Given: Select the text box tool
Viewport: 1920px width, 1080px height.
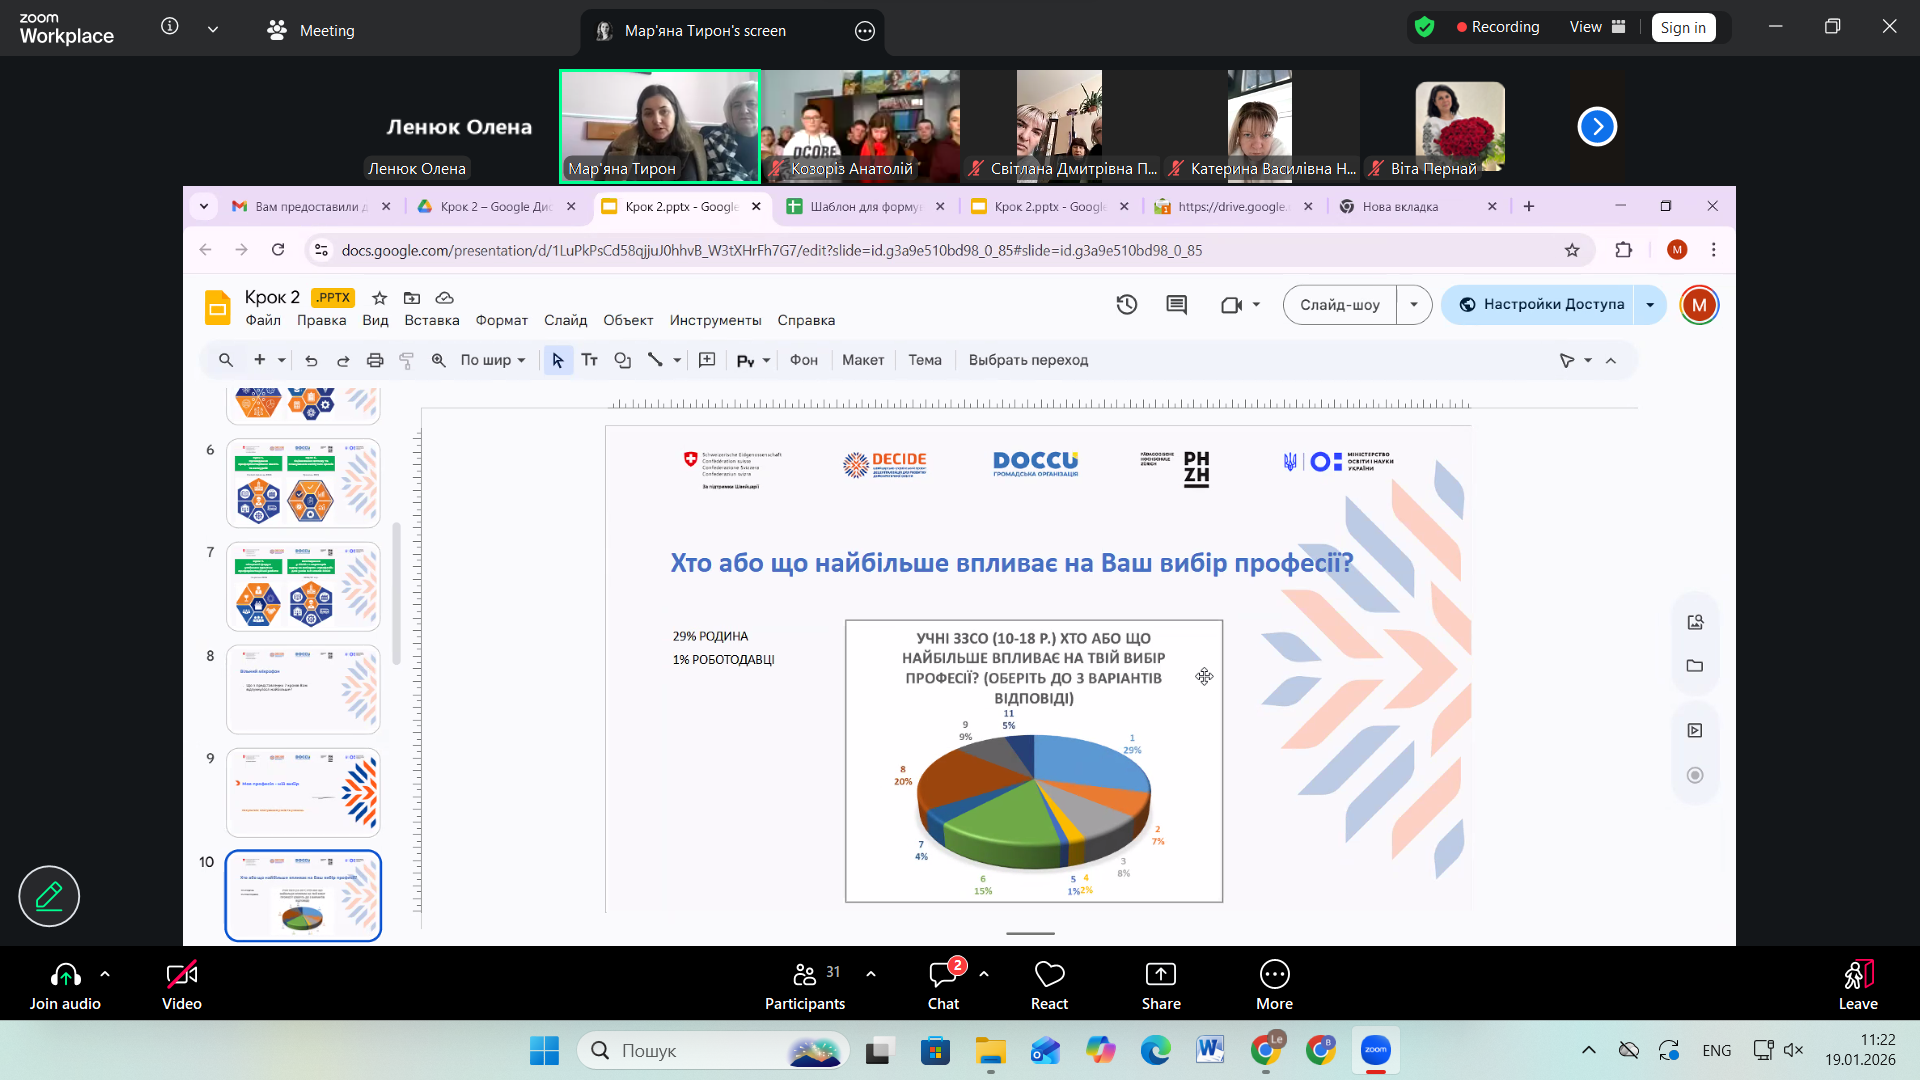Looking at the screenshot, I should click(590, 360).
